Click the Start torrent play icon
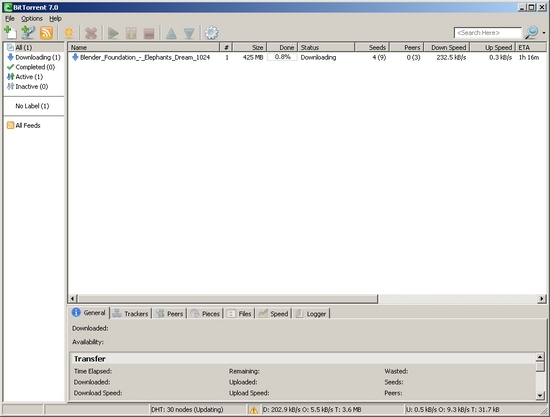The image size is (550, 417). [113, 33]
